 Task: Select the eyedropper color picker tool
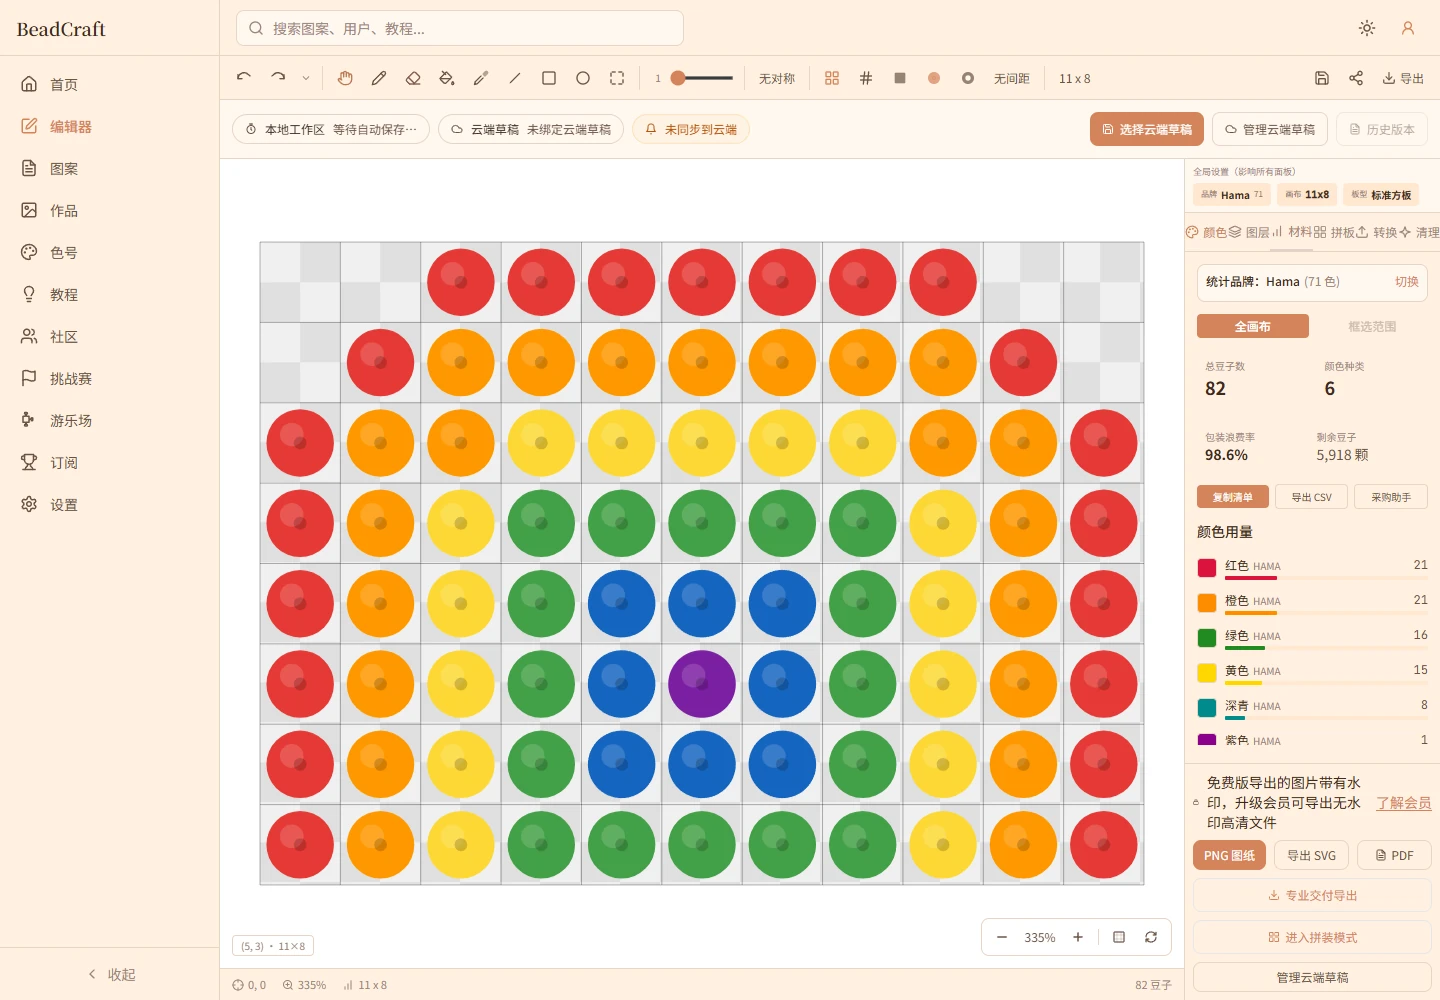481,78
